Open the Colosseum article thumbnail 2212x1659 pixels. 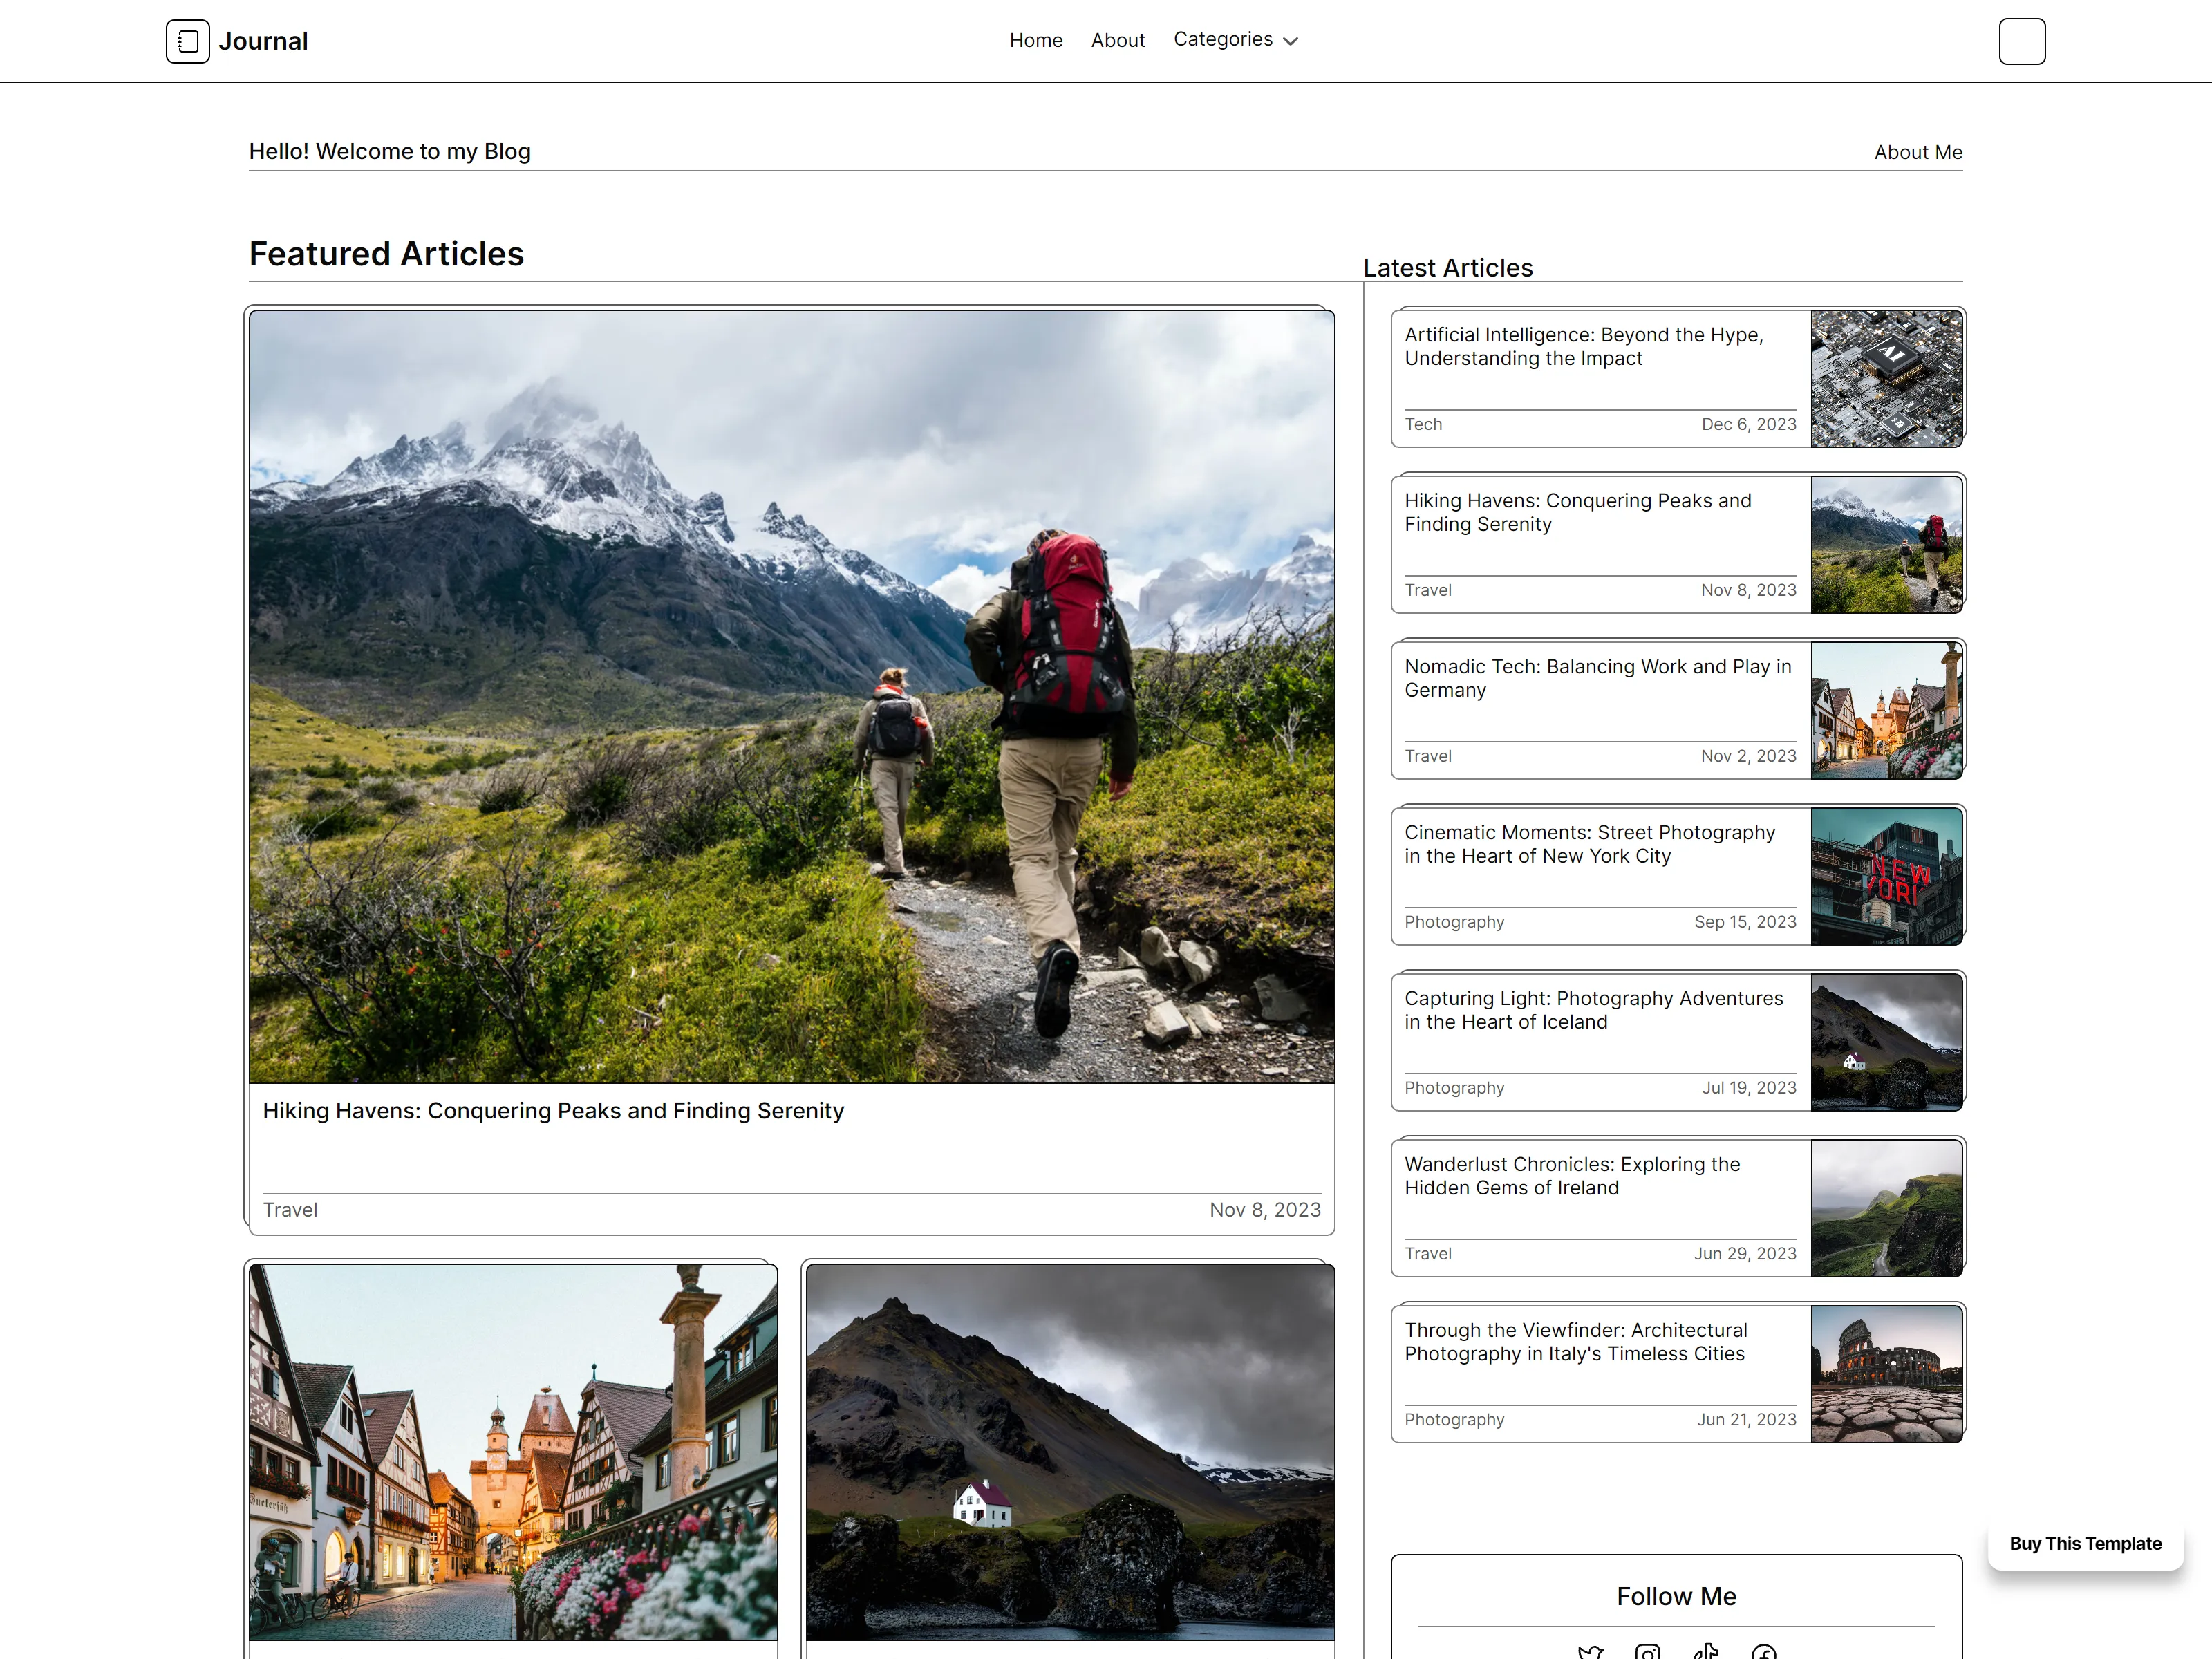click(x=1886, y=1374)
